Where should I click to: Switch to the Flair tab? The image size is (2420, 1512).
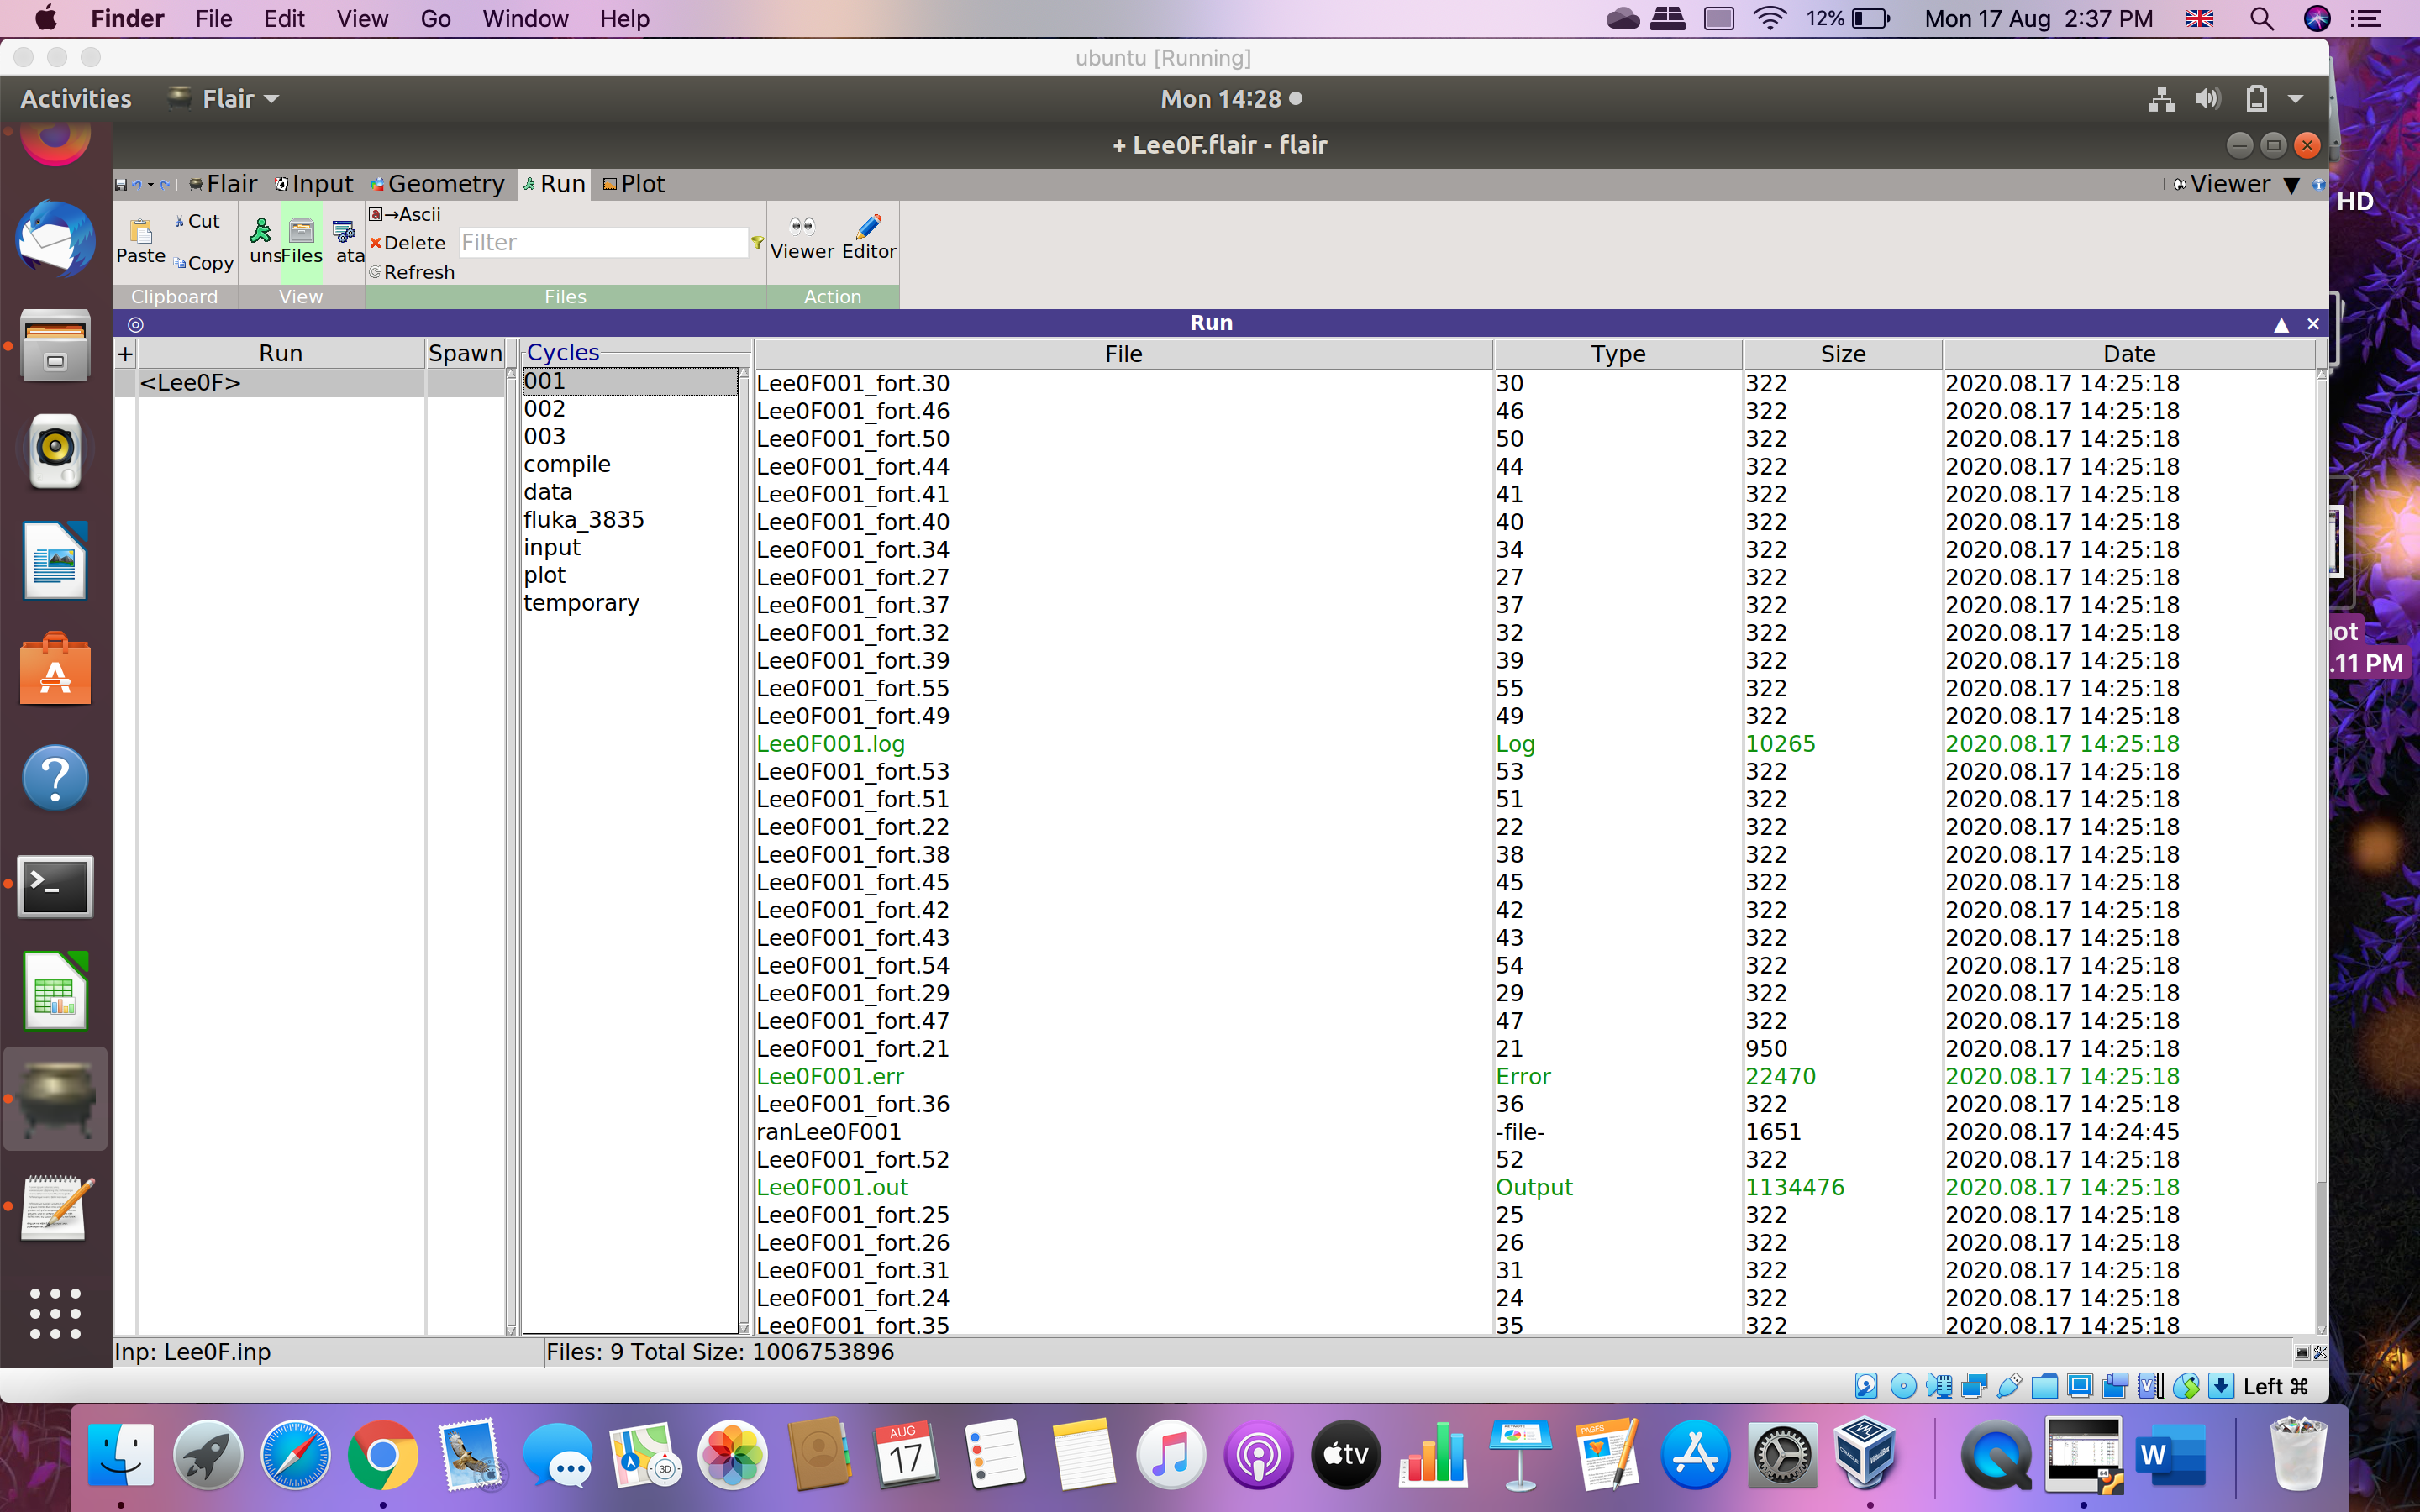point(223,184)
